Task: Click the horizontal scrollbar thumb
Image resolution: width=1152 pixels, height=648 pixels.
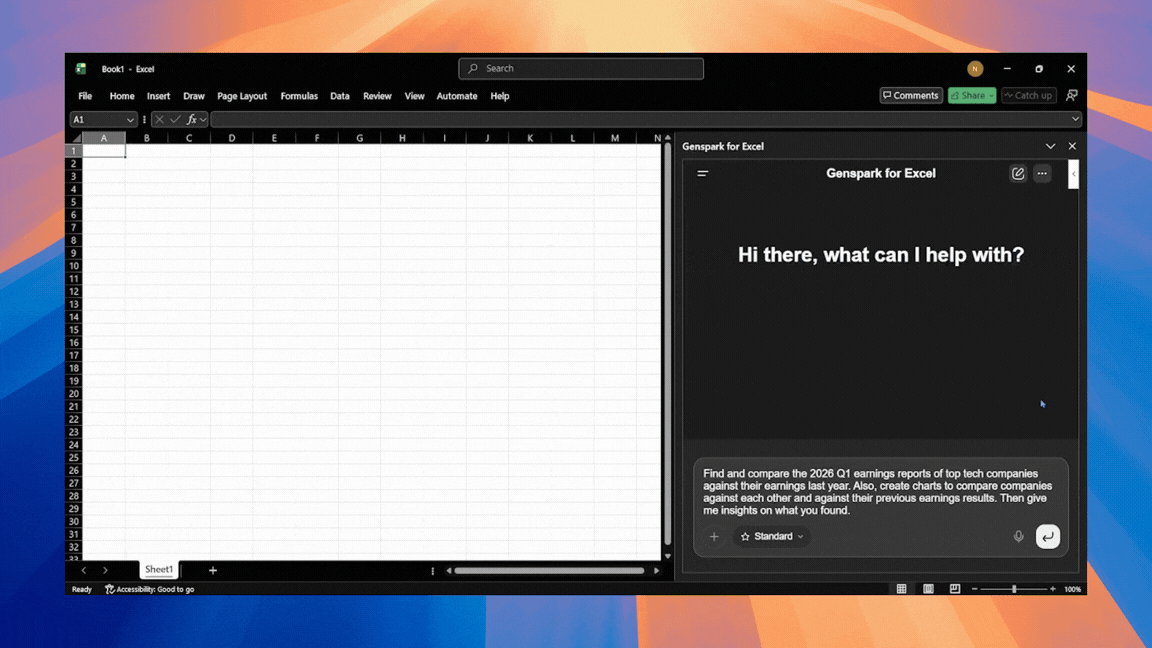Action: click(550, 570)
